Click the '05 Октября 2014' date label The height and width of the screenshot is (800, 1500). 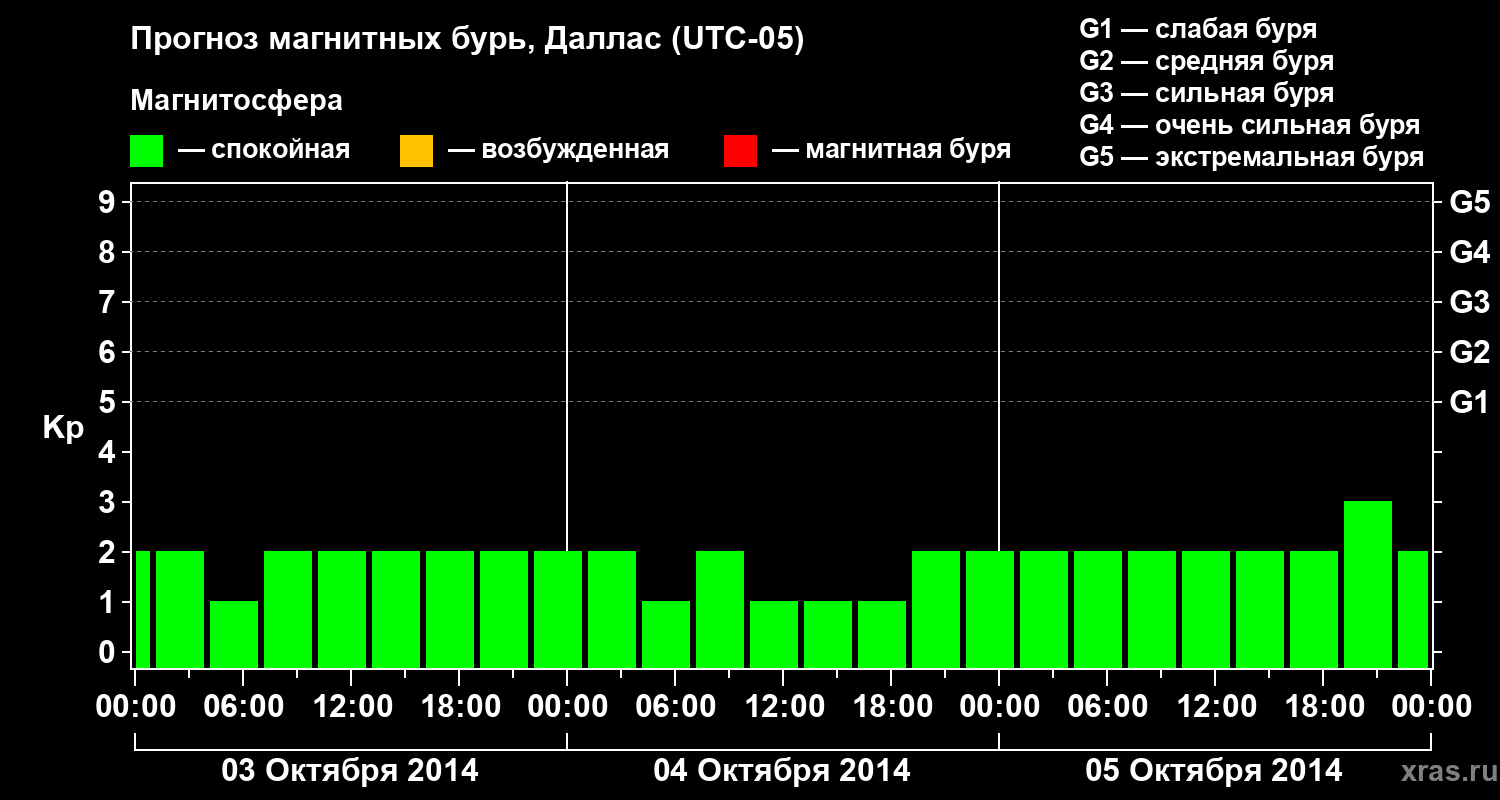(1214, 771)
